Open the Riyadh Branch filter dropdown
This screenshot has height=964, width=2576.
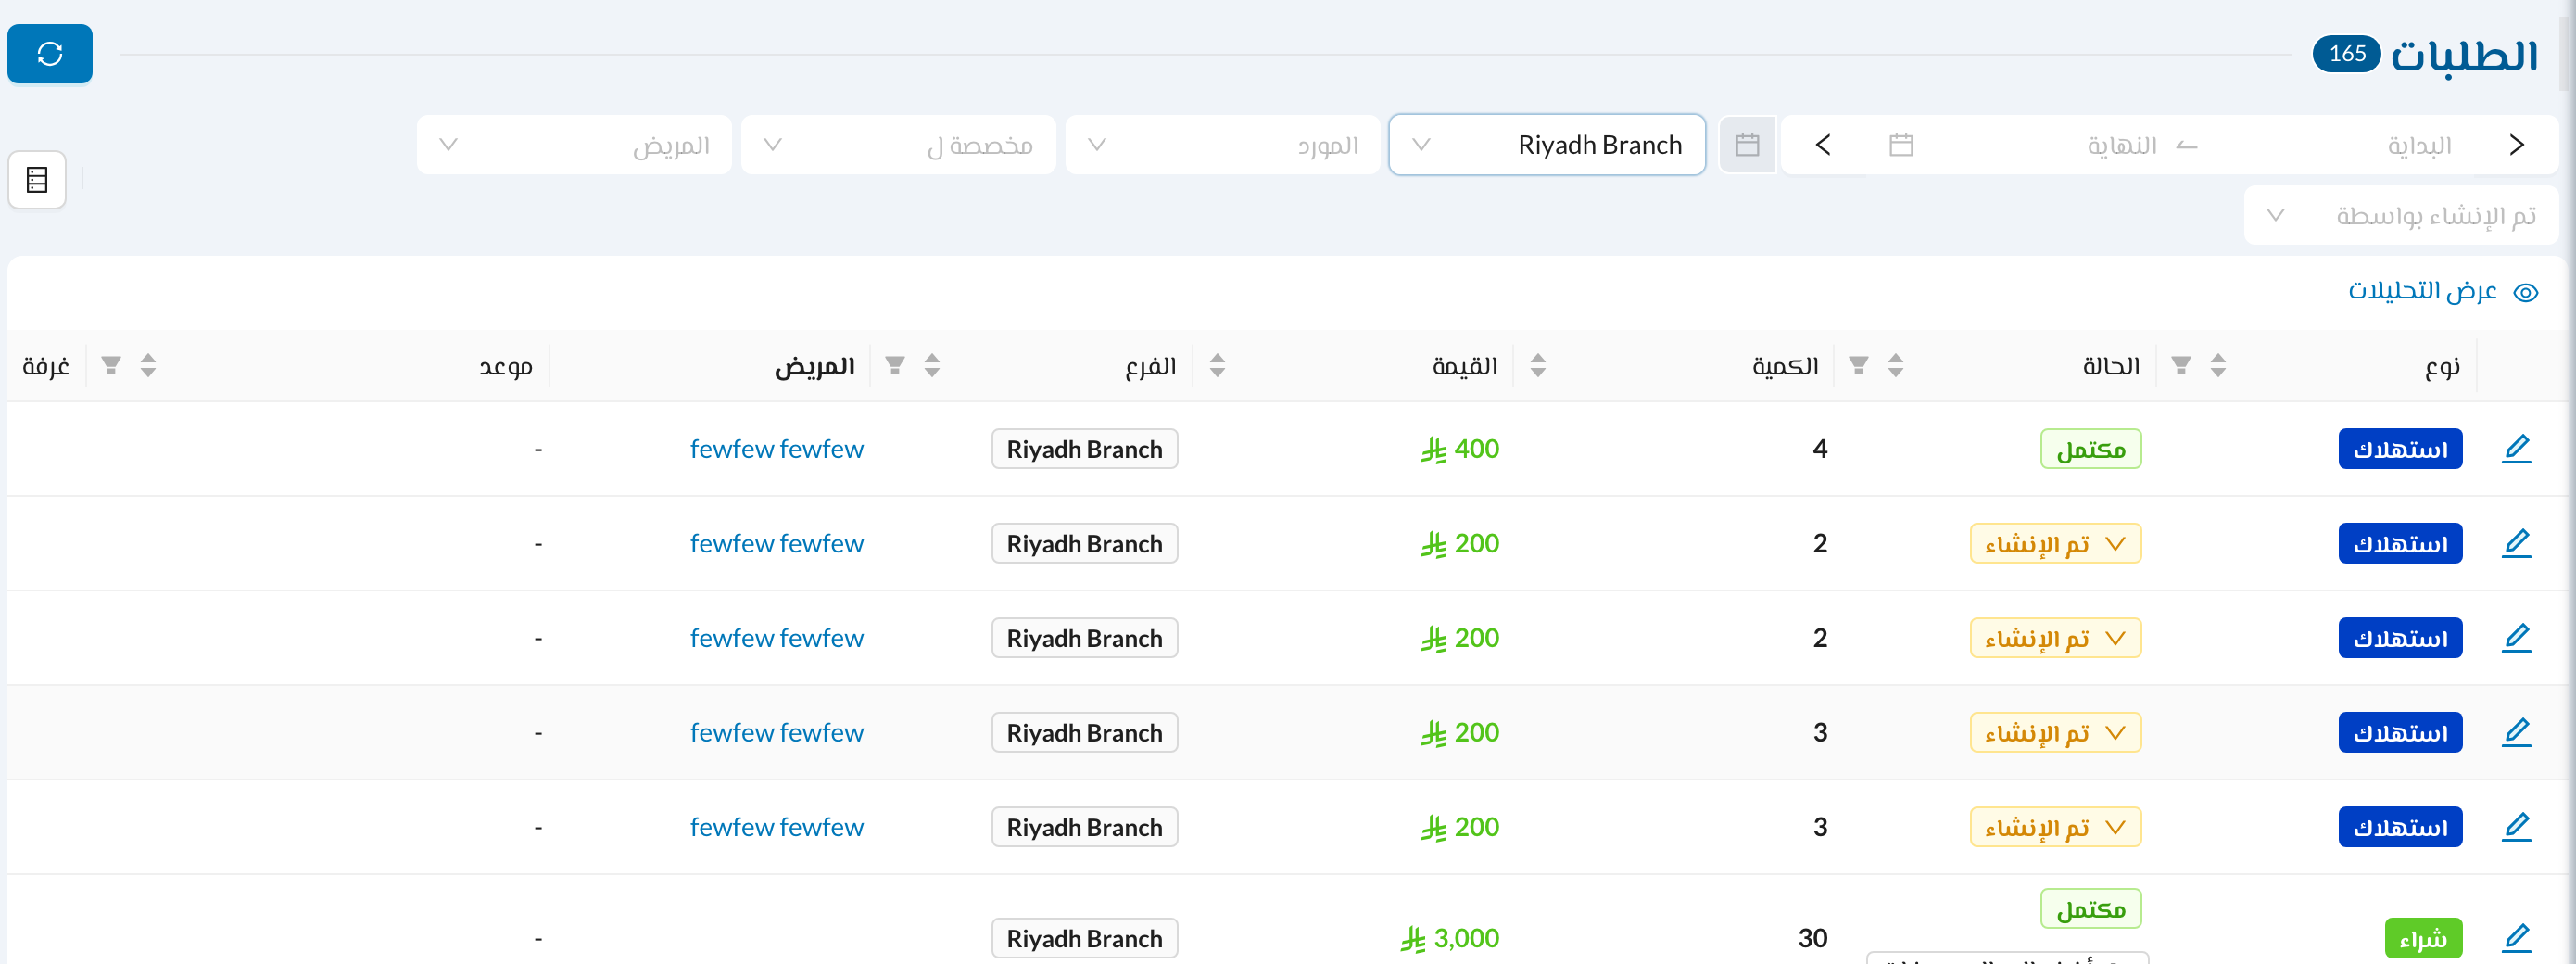pyautogui.click(x=1547, y=145)
